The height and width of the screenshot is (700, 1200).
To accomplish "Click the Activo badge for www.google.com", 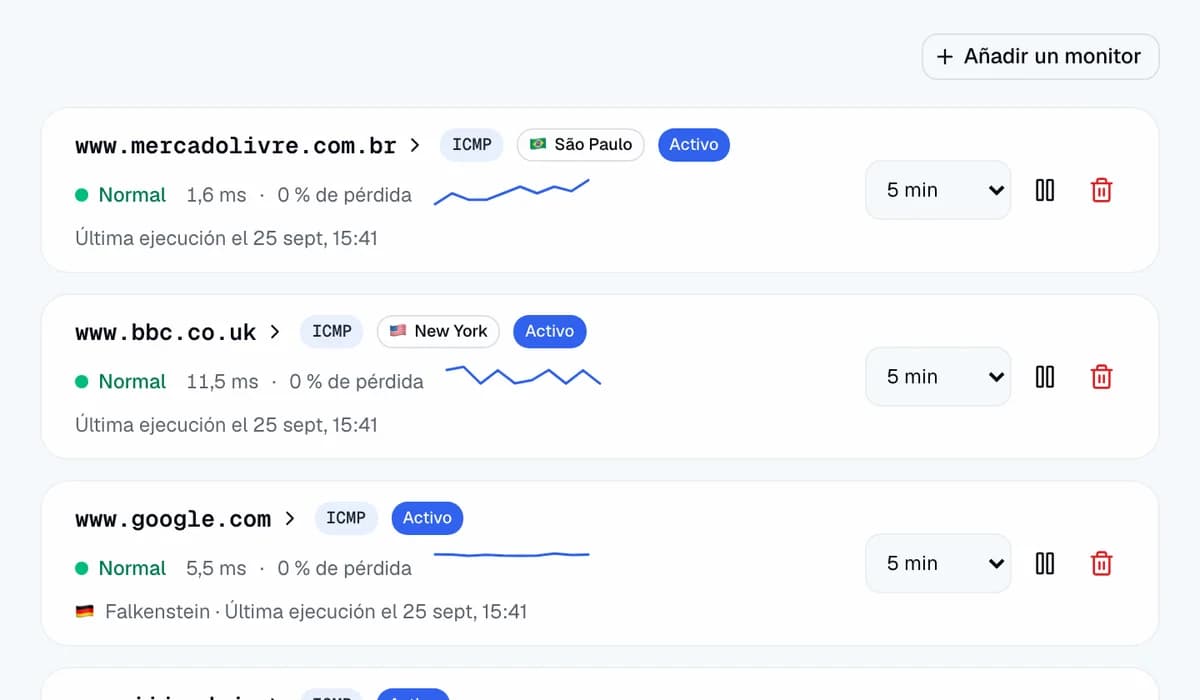I will 427,518.
